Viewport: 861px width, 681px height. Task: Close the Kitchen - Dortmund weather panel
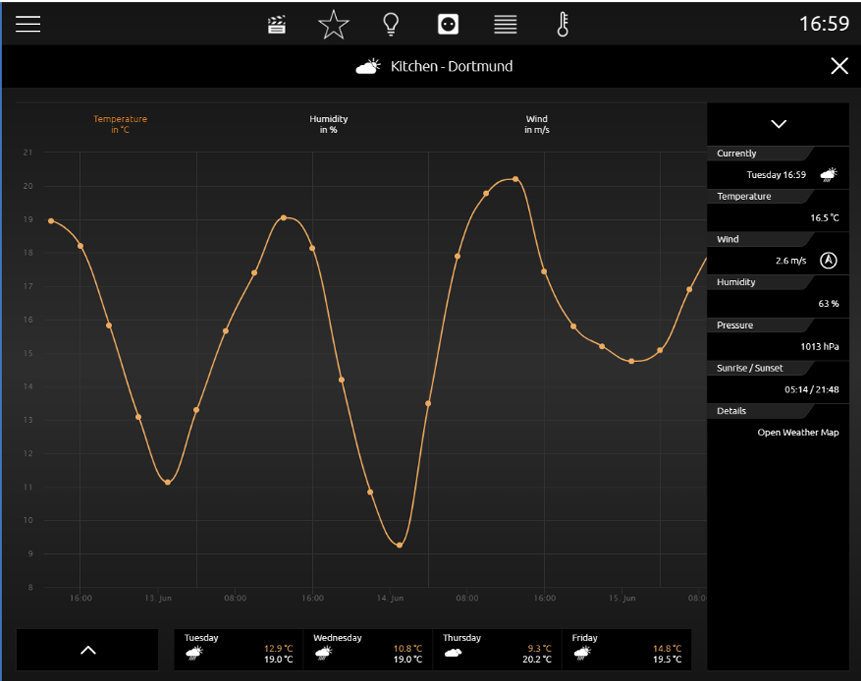[838, 66]
